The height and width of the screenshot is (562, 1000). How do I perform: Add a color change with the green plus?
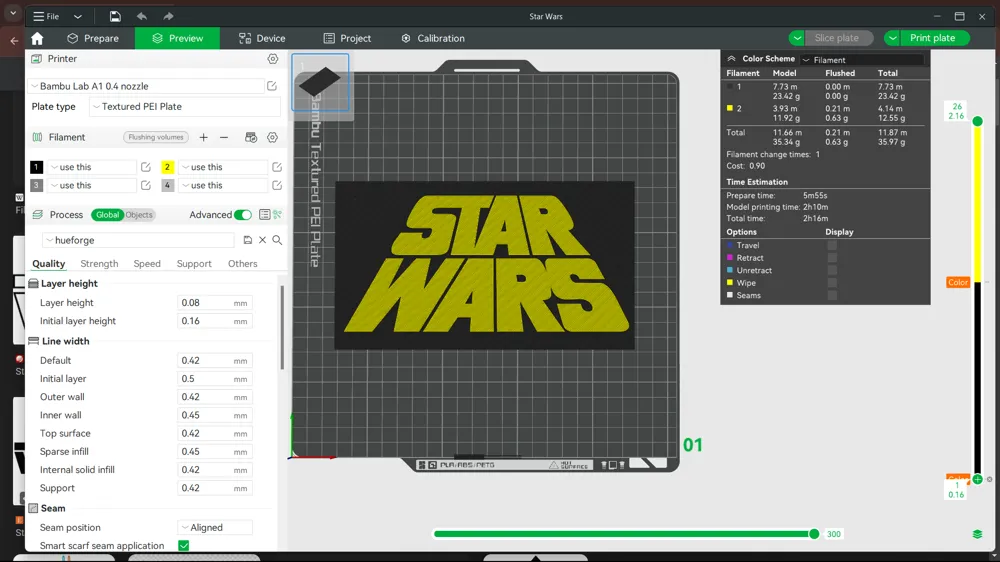tap(977, 479)
